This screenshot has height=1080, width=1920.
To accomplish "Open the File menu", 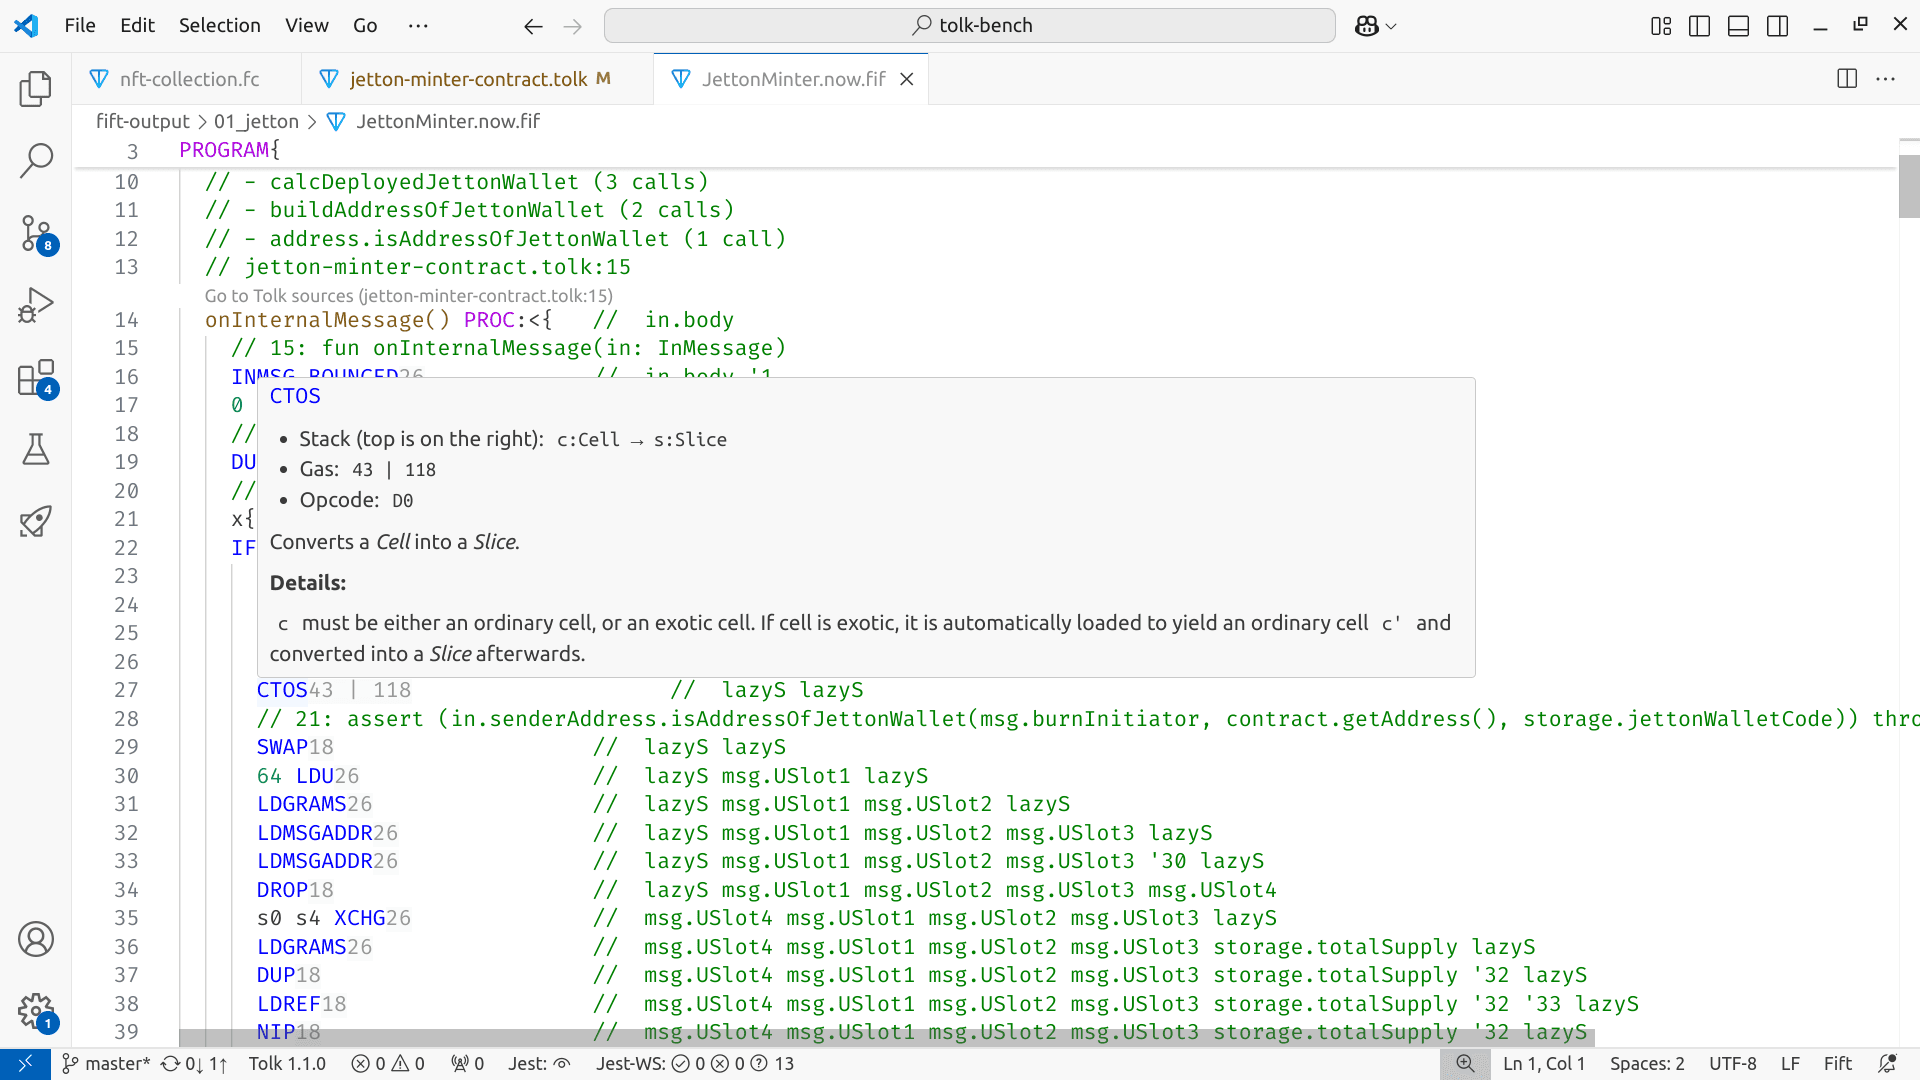I will pyautogui.click(x=80, y=25).
